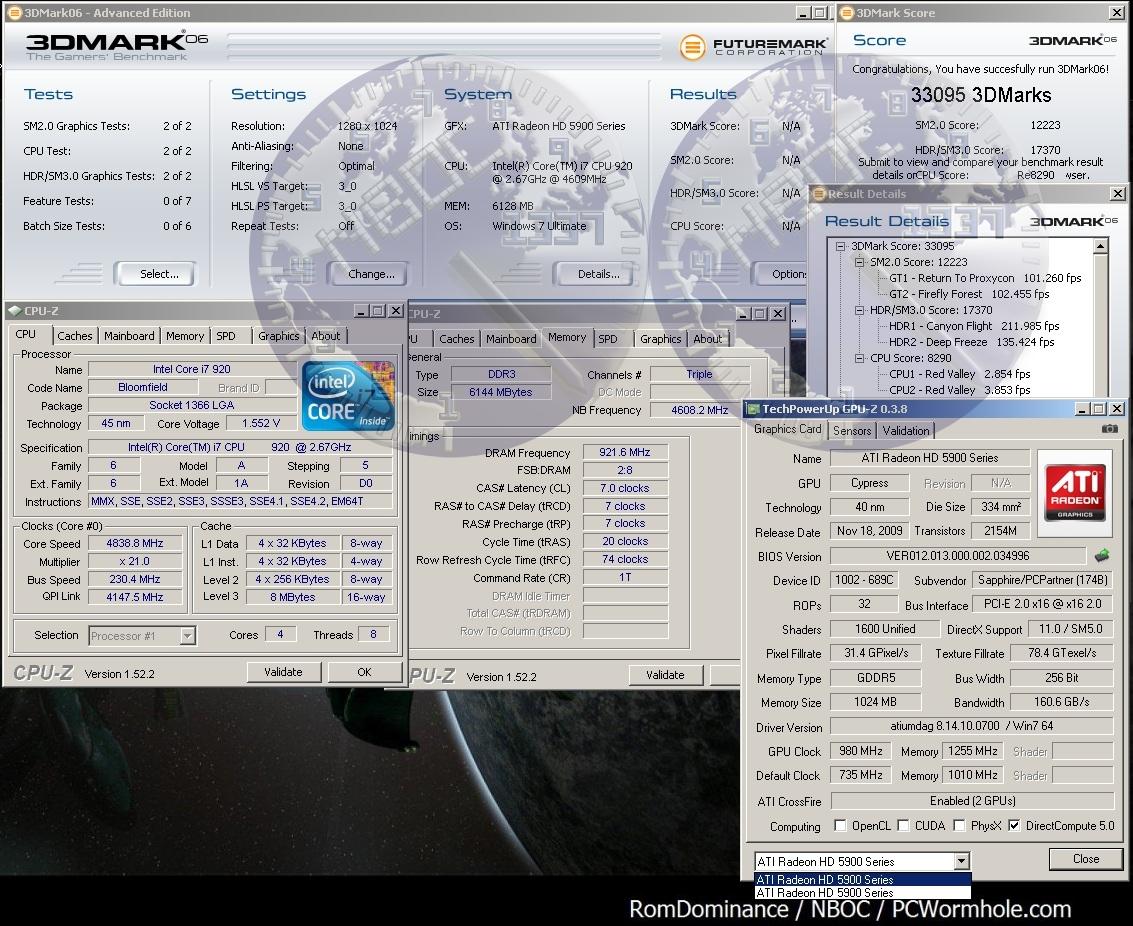Viewport: 1133px width, 926px height.
Task: Click the GPU-Z title bar icon
Action: pyautogui.click(x=753, y=409)
